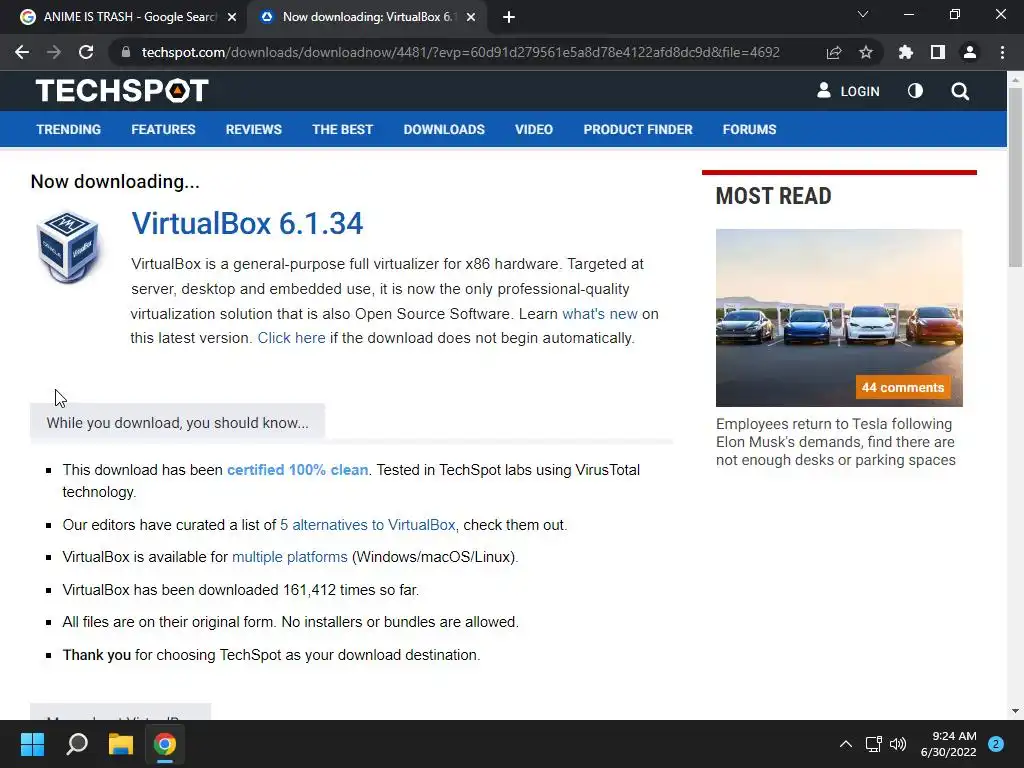Open the clock showing 9:24 AM
The image size is (1024, 768).
[x=948, y=744]
